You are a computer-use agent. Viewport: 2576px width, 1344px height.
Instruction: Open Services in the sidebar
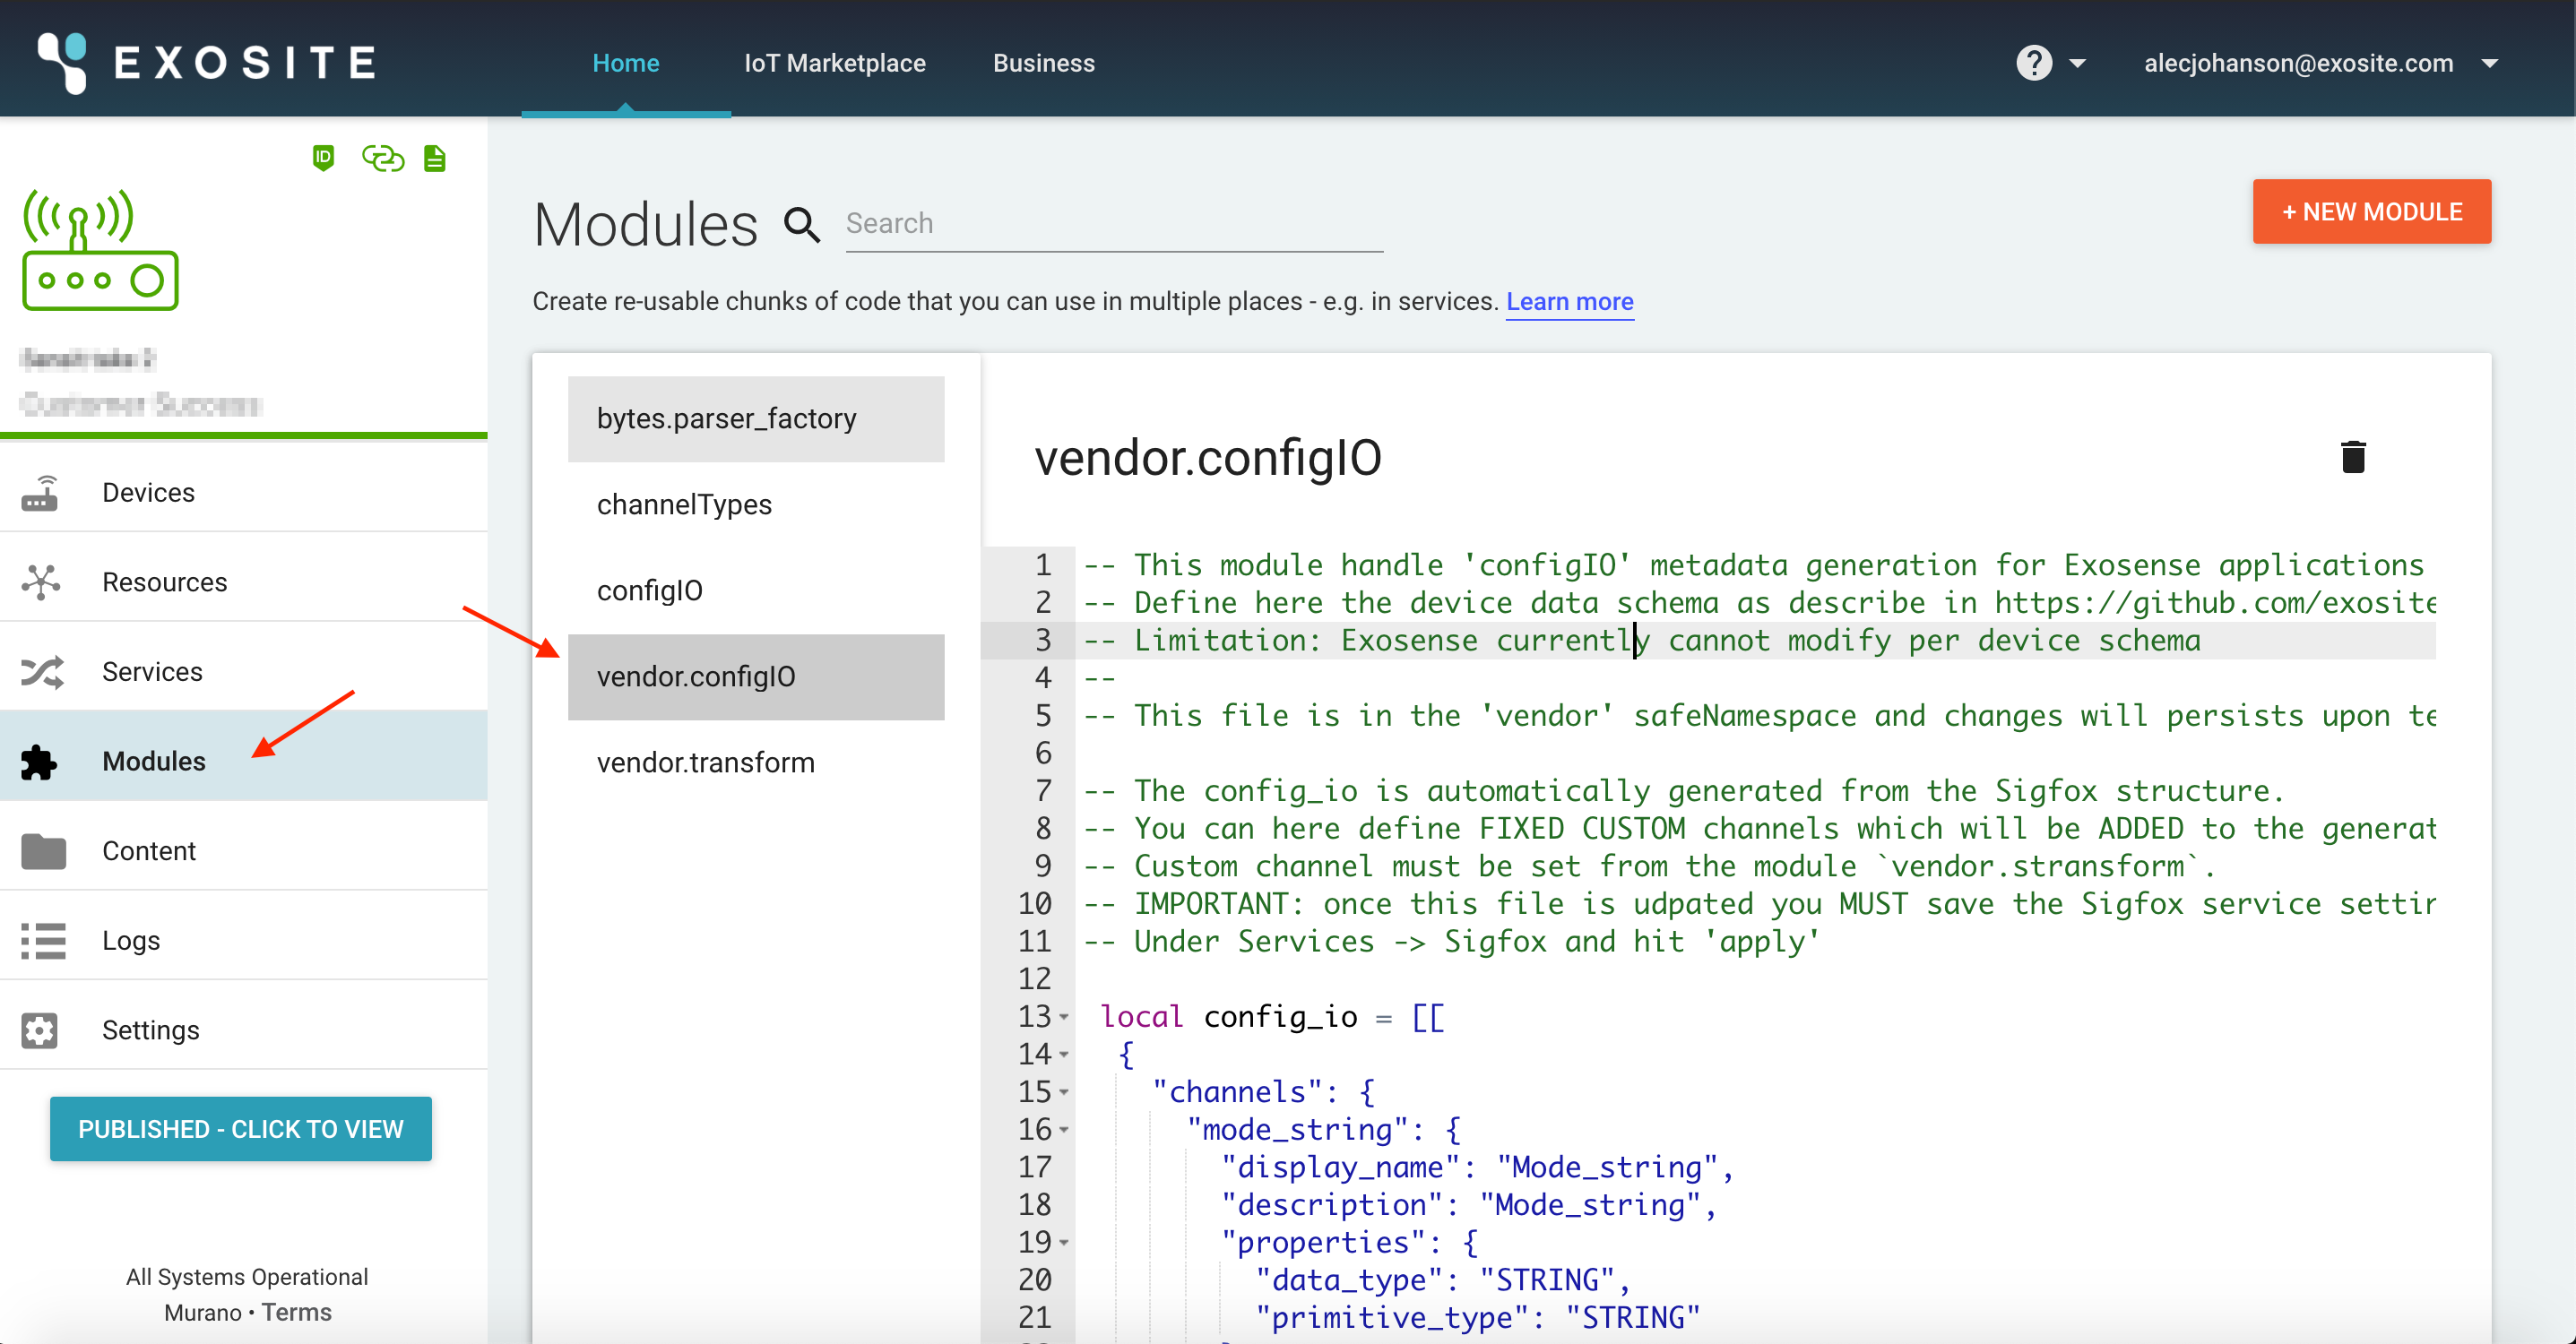point(244,672)
